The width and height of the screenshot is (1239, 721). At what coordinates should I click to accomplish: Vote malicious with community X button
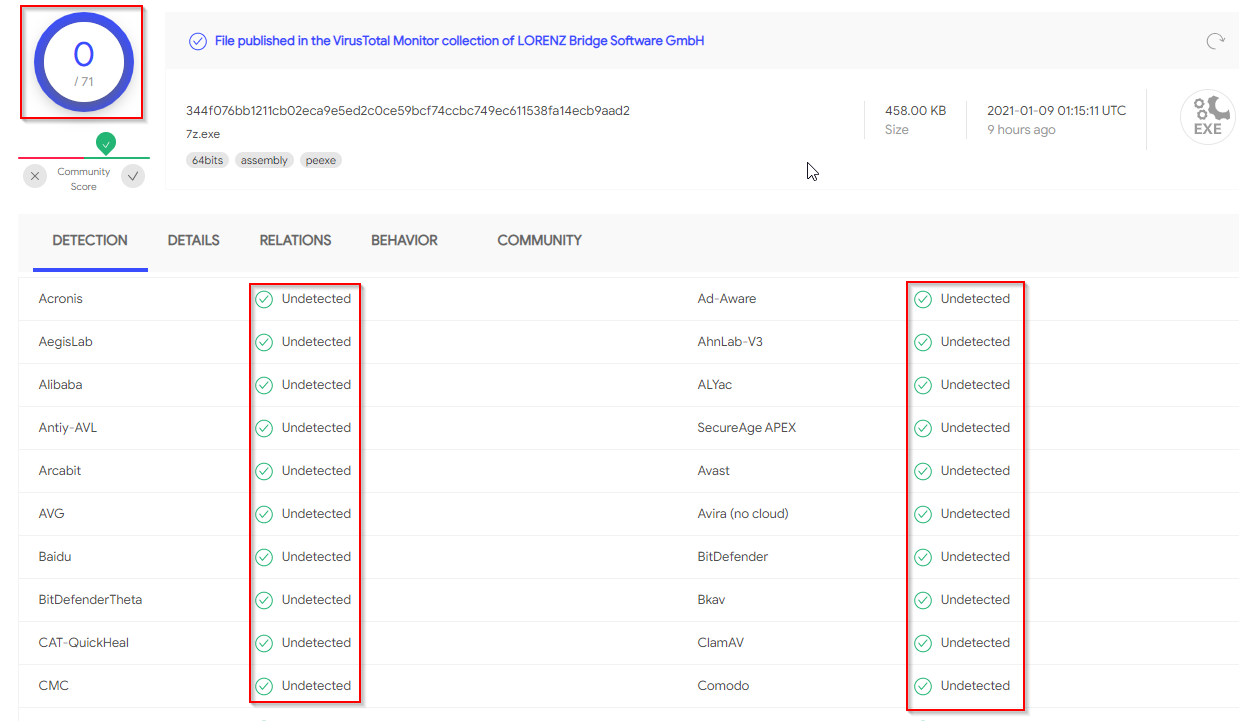tap(35, 177)
